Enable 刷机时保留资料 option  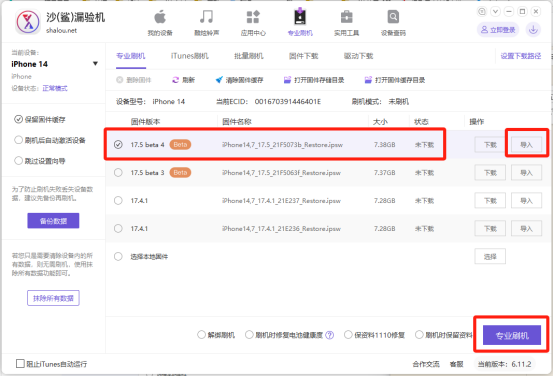pyautogui.click(x=419, y=335)
